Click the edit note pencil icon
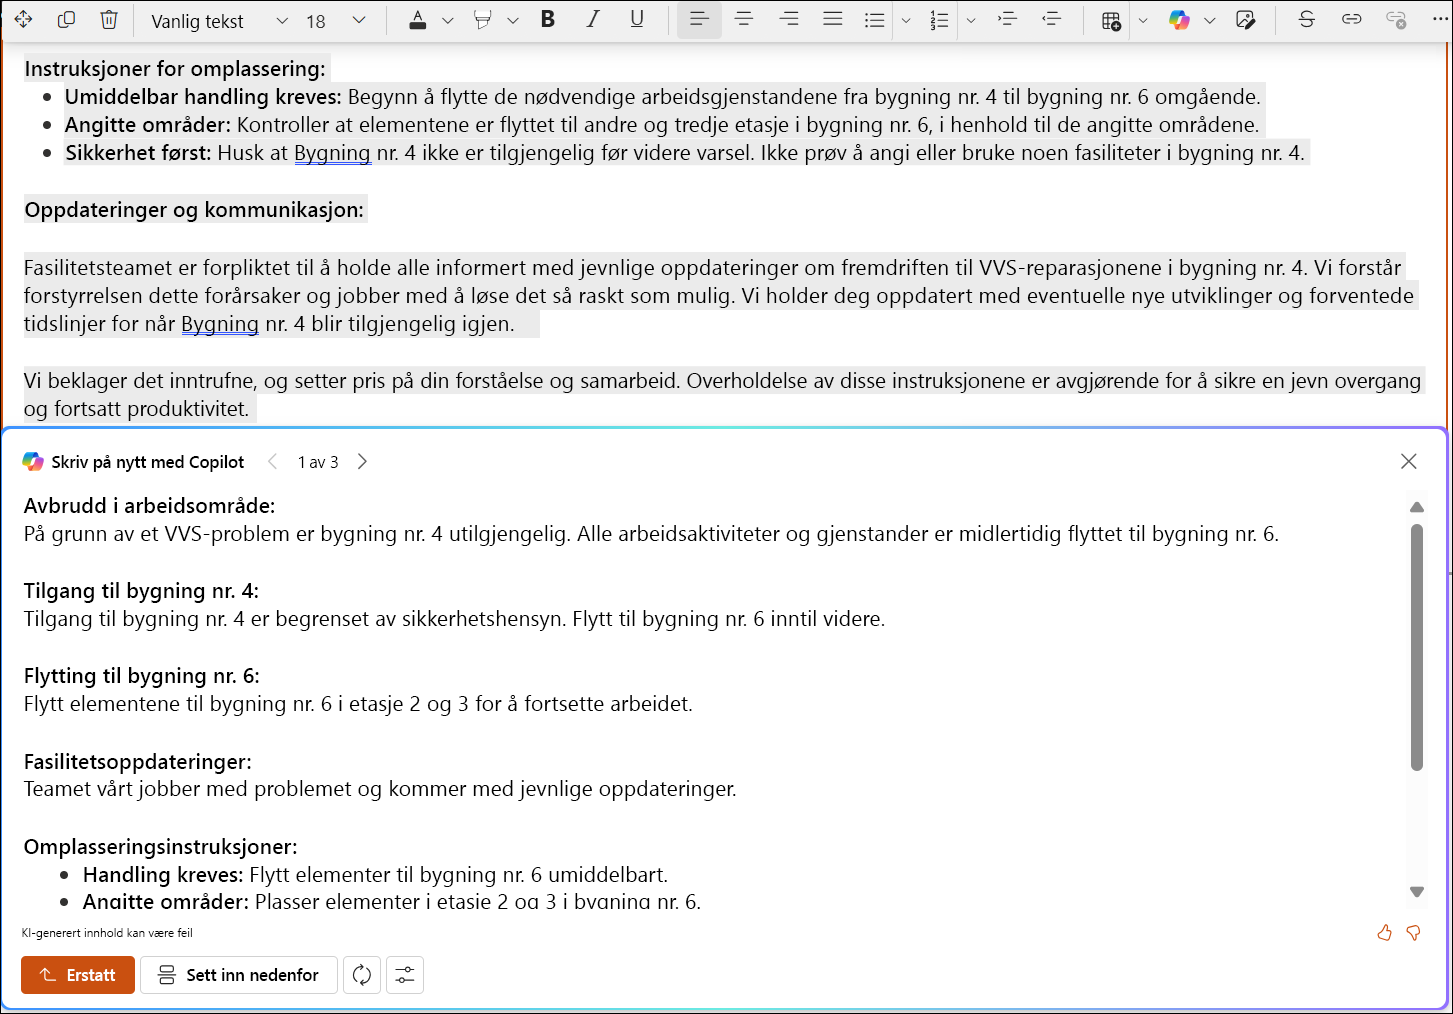 (1246, 20)
